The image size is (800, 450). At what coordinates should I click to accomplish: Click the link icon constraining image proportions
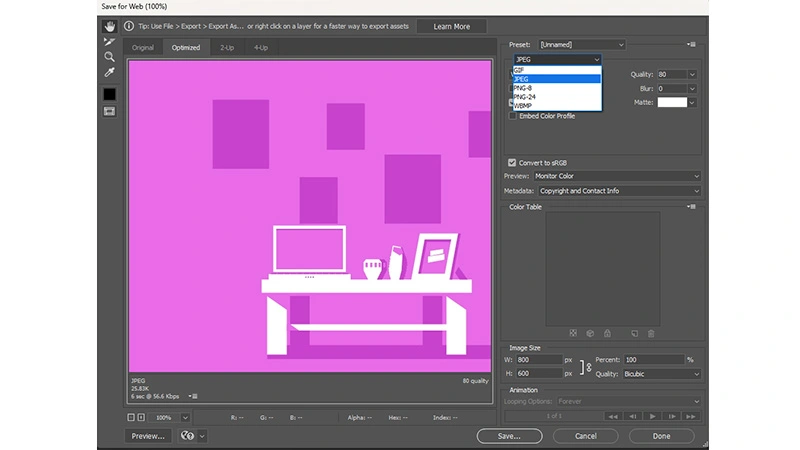[x=587, y=367]
